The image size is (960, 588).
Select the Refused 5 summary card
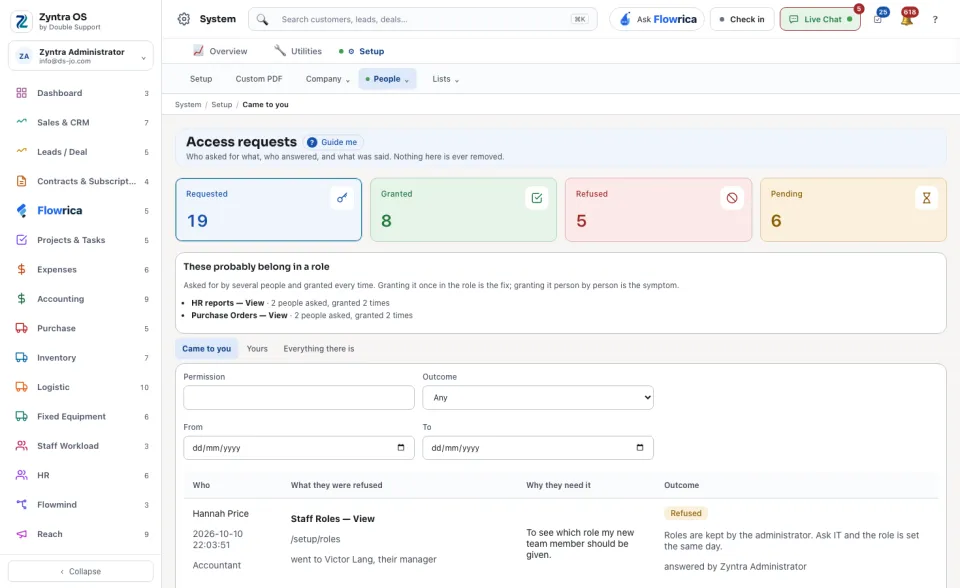(x=658, y=209)
